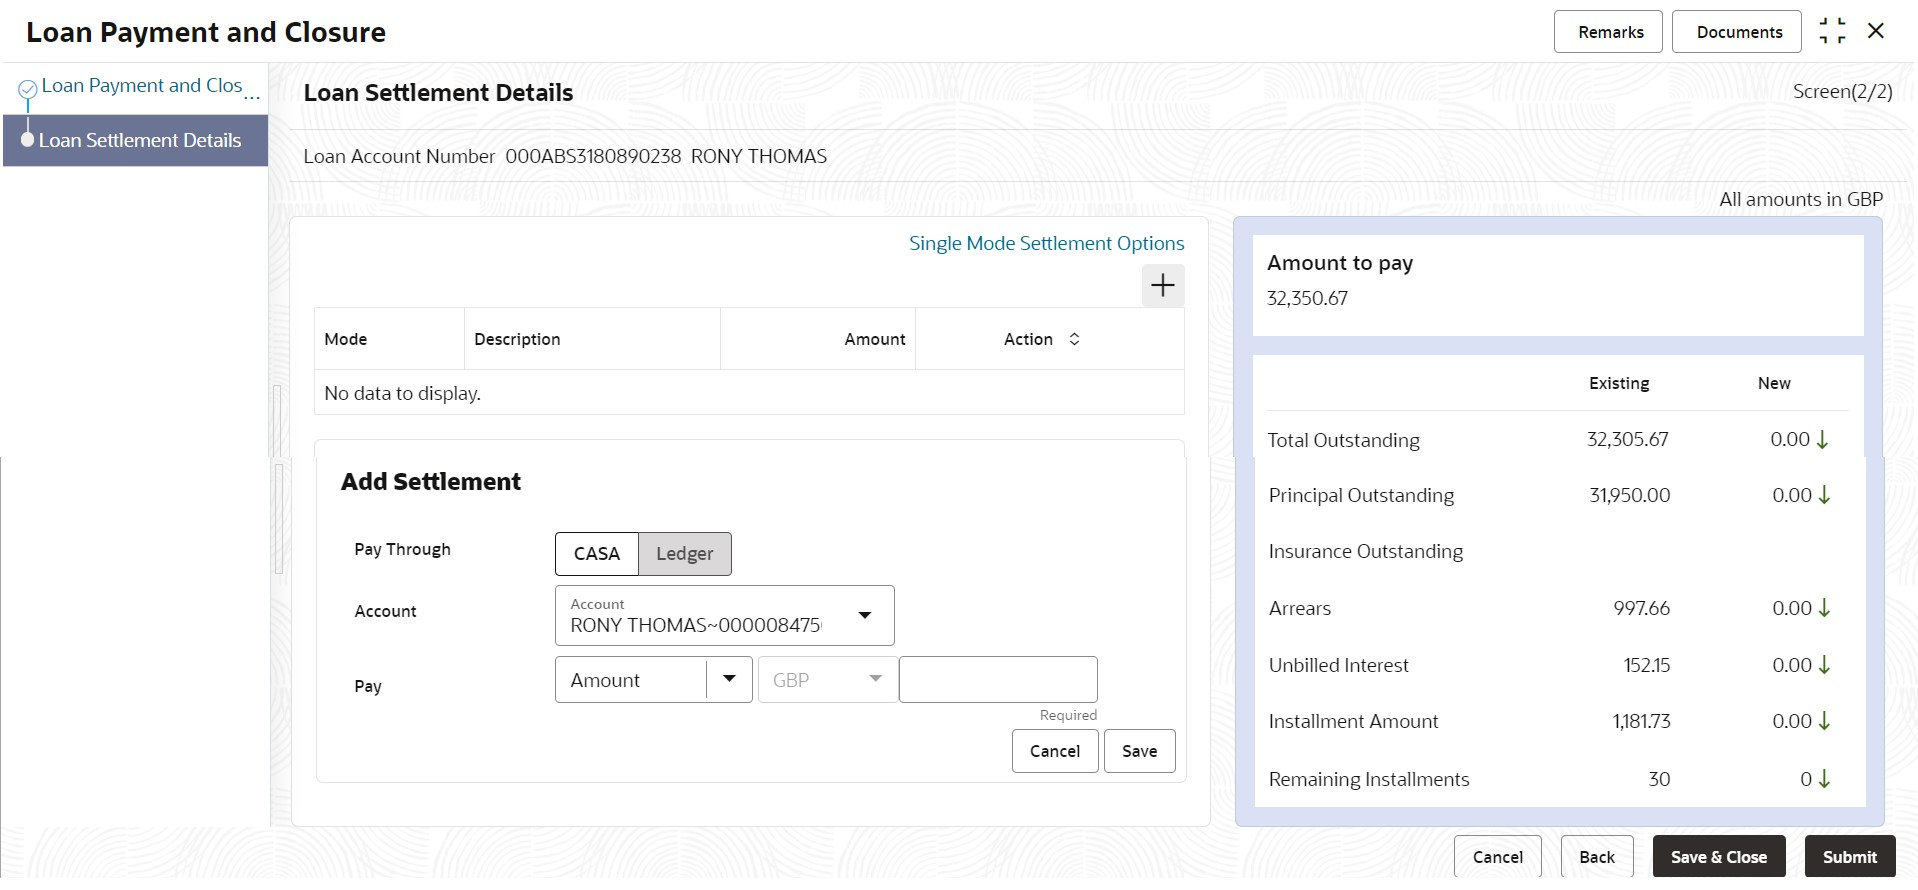This screenshot has height=890, width=1918.
Task: Click the sort arrows in Action column
Action: [x=1074, y=339]
